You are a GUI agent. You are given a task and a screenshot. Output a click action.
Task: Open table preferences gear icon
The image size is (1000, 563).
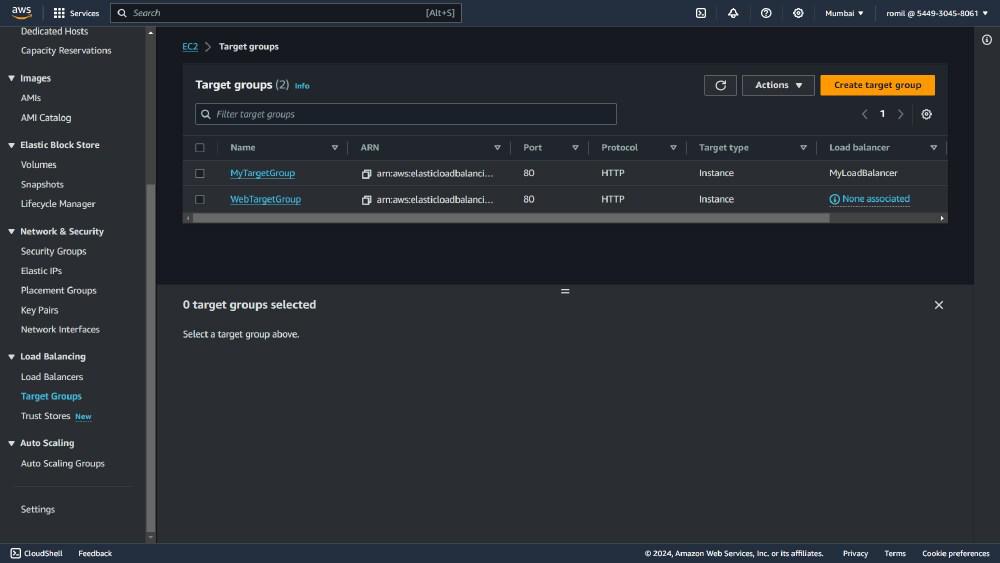point(926,114)
